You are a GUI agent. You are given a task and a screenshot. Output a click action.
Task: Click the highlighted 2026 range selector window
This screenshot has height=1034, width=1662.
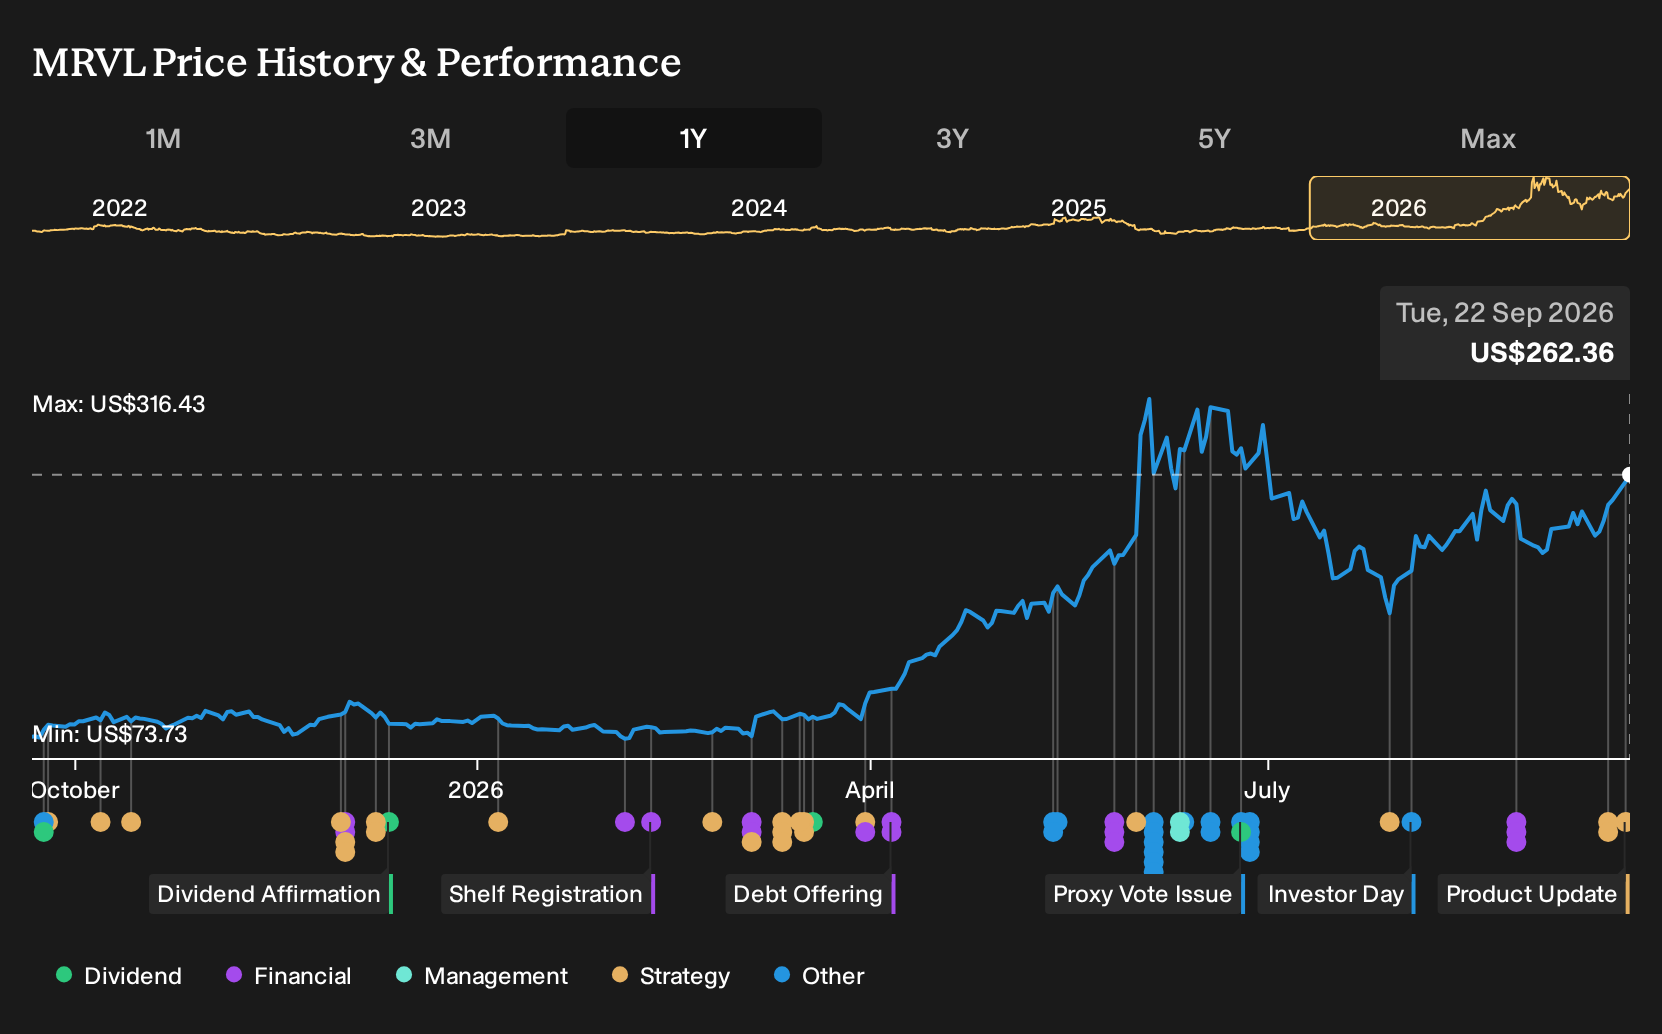click(1469, 208)
